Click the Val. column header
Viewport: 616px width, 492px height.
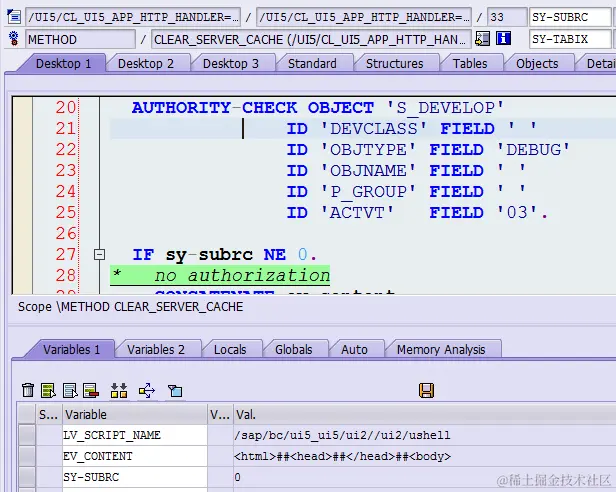coord(424,414)
